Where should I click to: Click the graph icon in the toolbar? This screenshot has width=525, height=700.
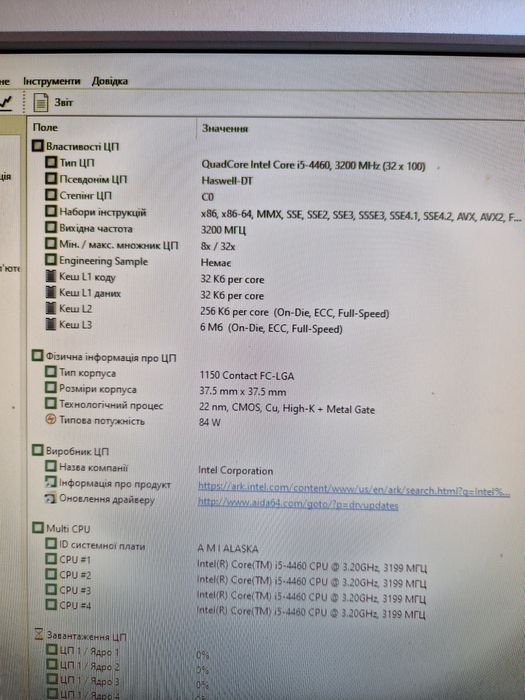click(6, 103)
